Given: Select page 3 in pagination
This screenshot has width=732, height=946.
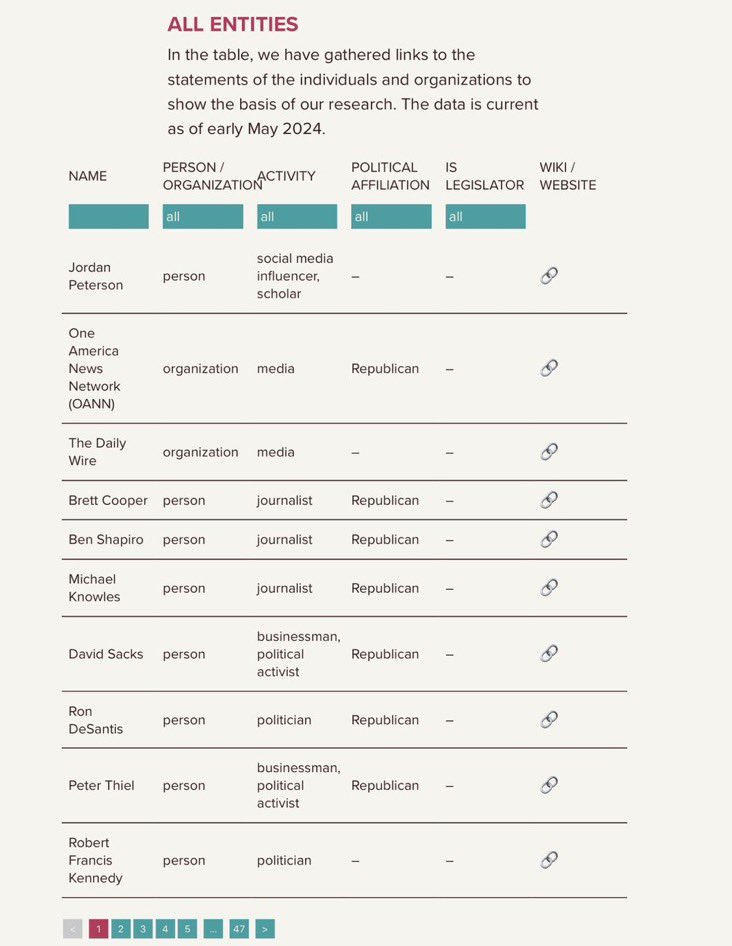Looking at the screenshot, I should coord(143,929).
